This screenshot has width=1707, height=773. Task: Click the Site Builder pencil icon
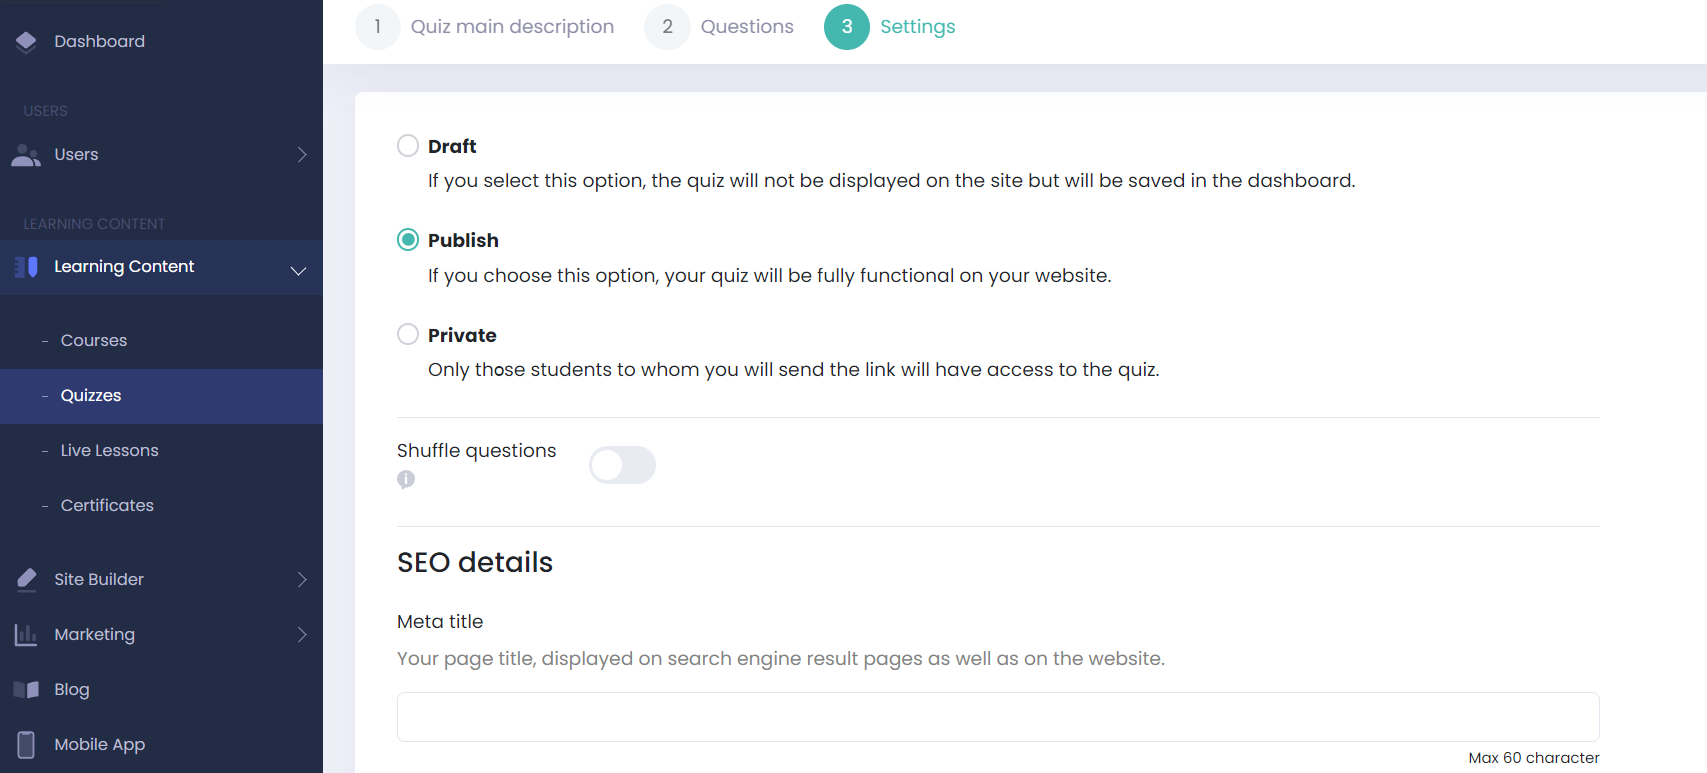[x=27, y=579]
